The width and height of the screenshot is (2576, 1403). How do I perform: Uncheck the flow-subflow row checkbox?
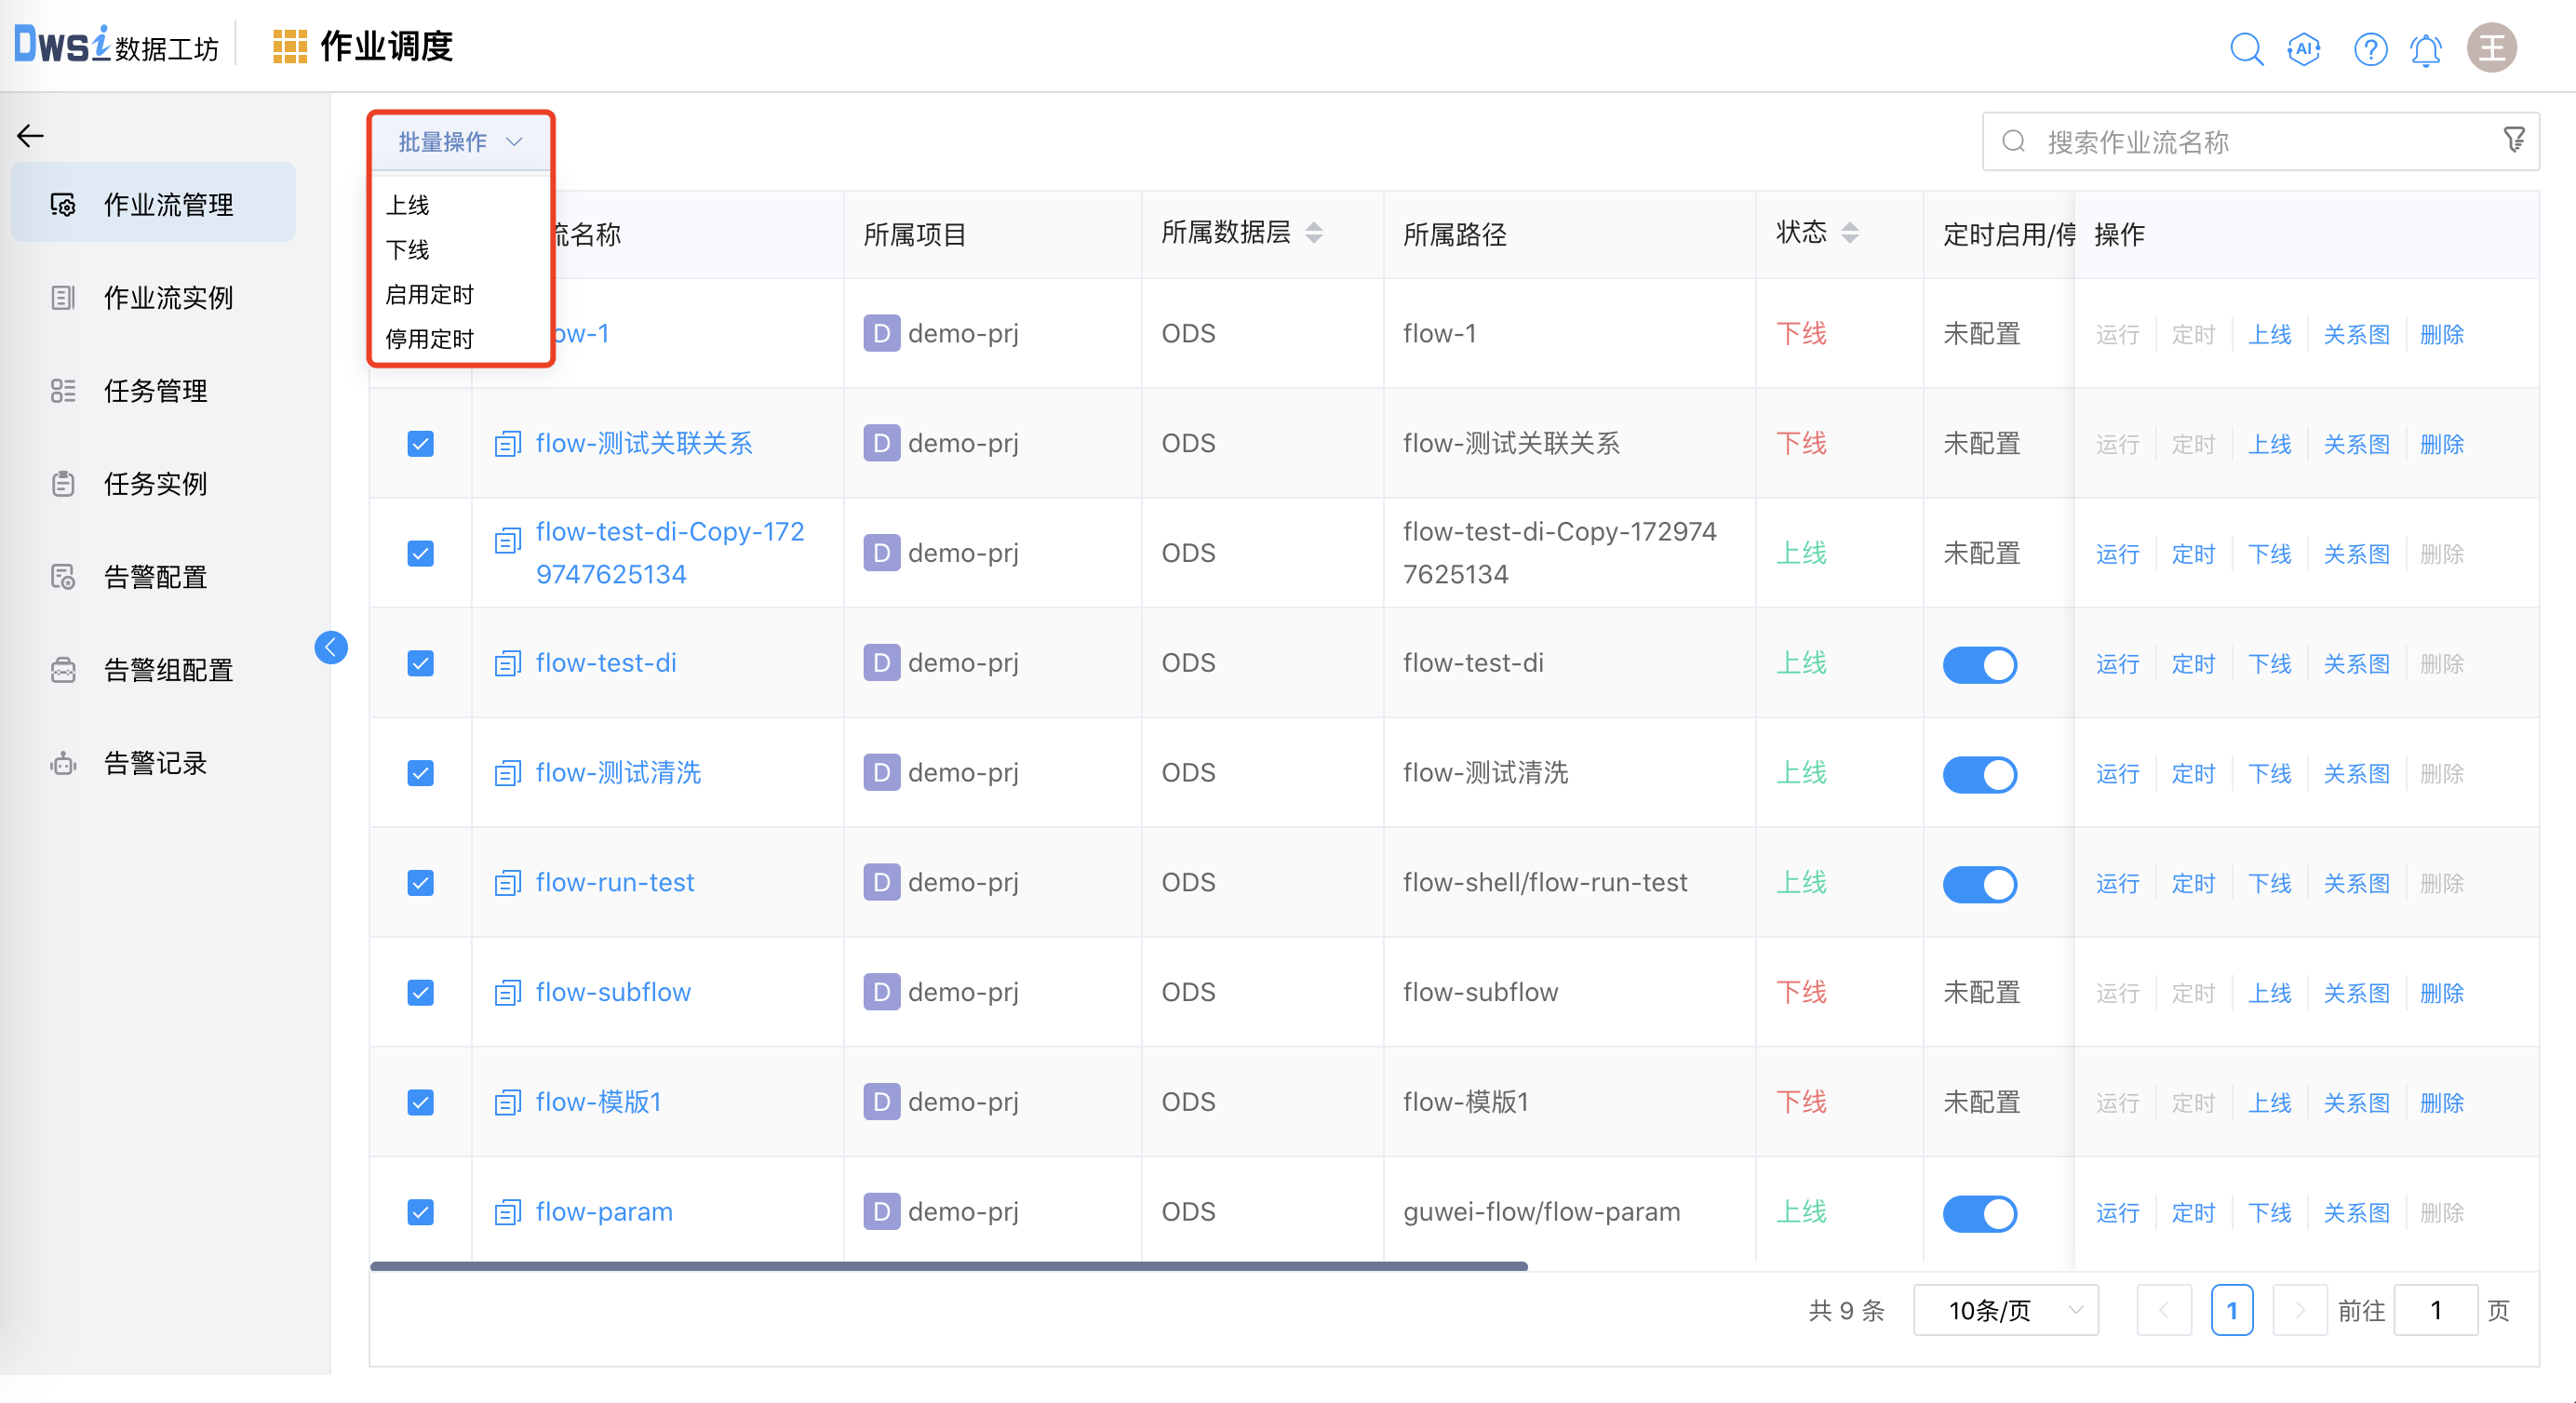coord(420,992)
